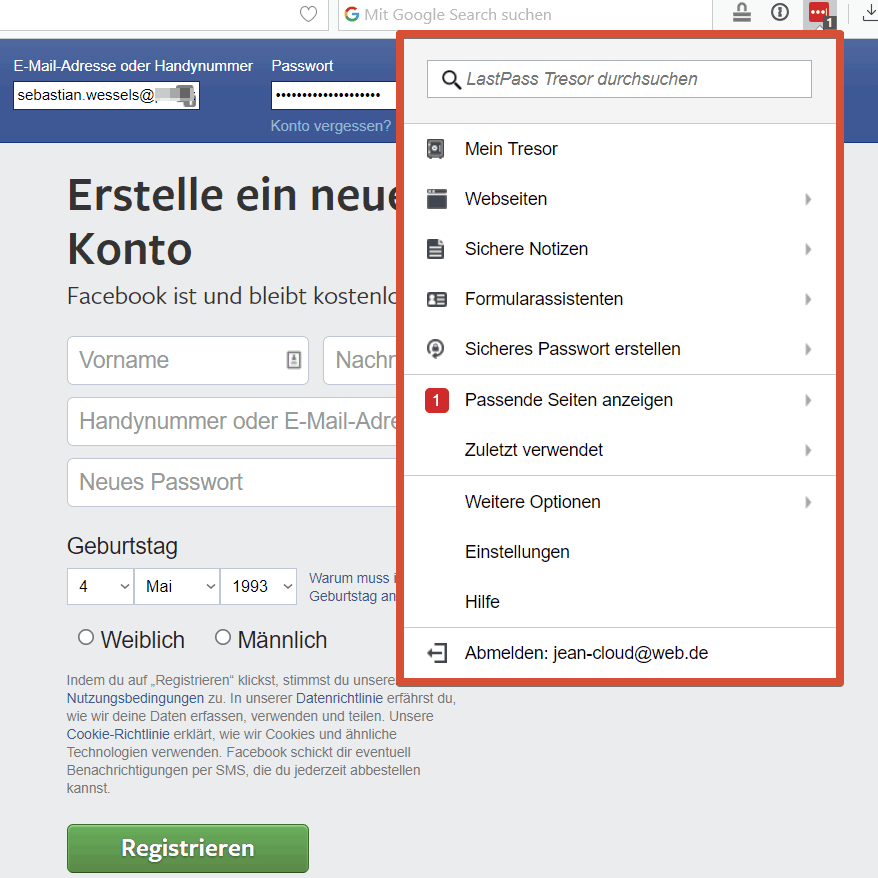Click the document icon beside Sichere Notizen
The height and width of the screenshot is (878, 878).
coord(436,249)
